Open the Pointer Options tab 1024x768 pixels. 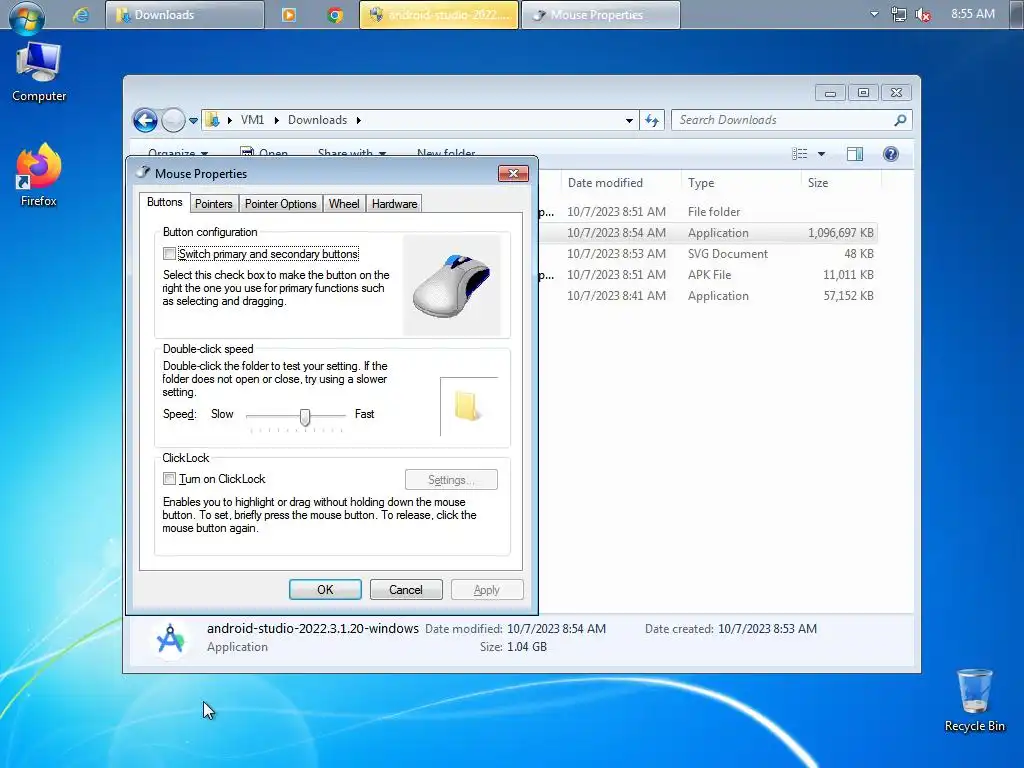tap(280, 204)
